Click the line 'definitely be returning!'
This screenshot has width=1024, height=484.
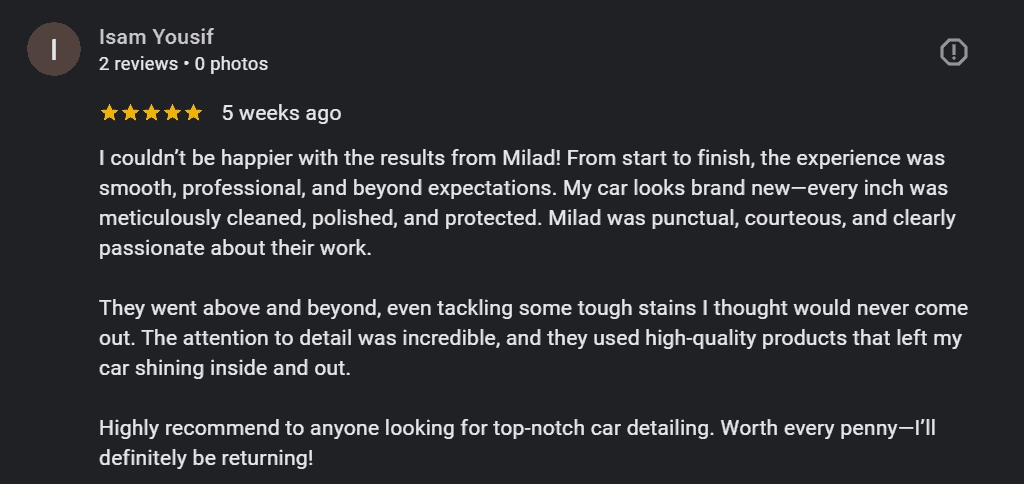click(206, 459)
